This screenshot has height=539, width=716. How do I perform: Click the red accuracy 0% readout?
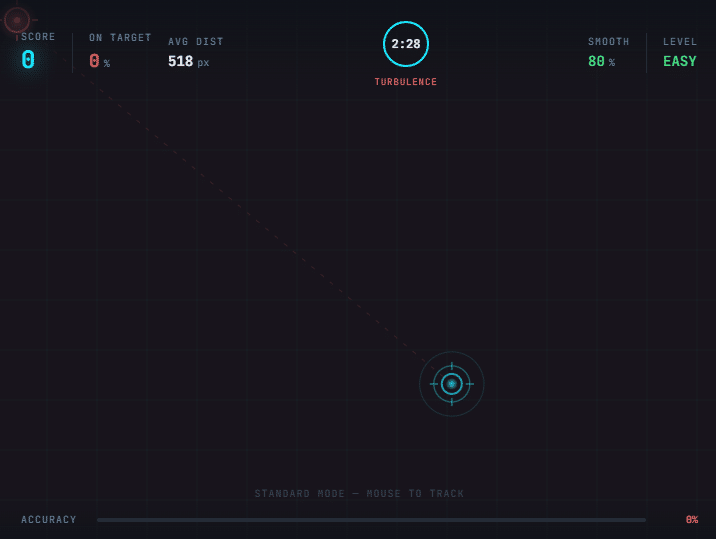pyautogui.click(x=691, y=520)
